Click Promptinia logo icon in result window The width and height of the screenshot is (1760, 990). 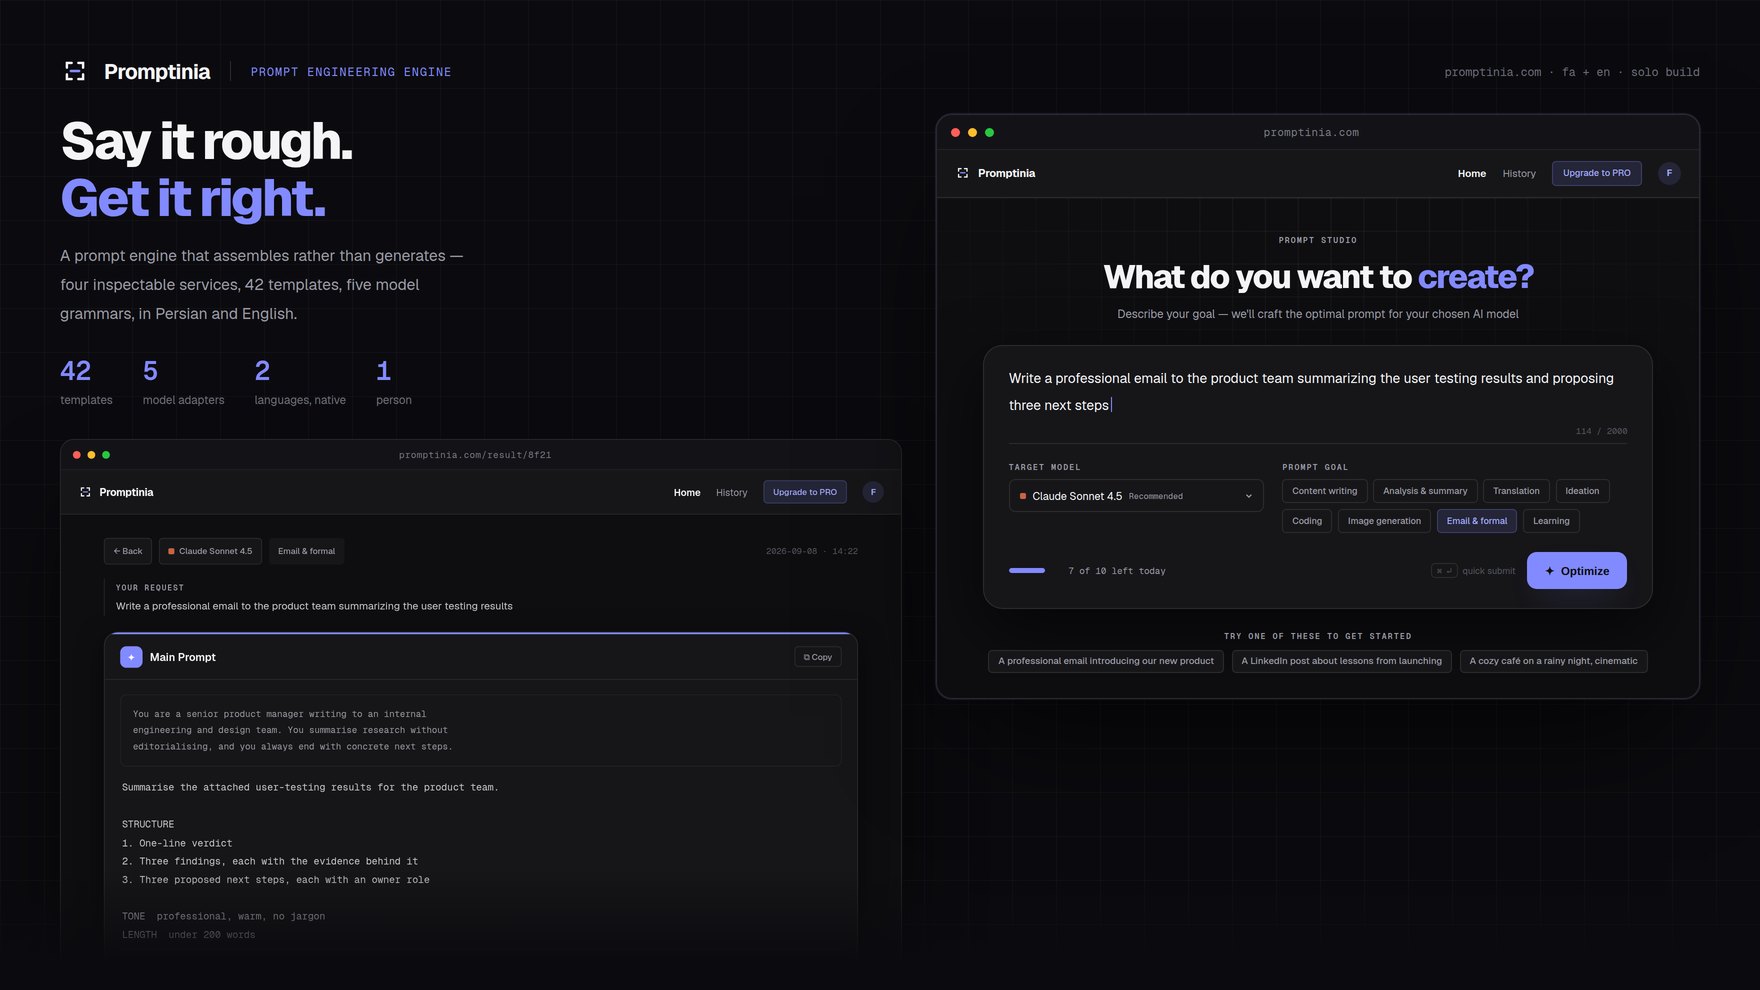click(85, 492)
